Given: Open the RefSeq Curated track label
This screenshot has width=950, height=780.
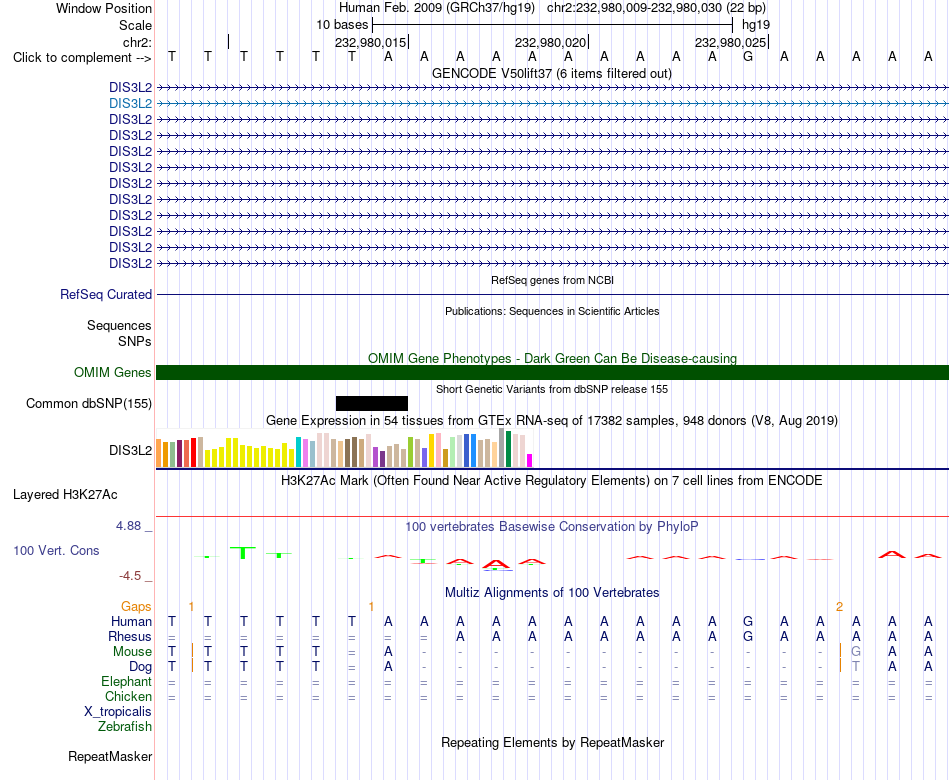Looking at the screenshot, I should point(106,295).
